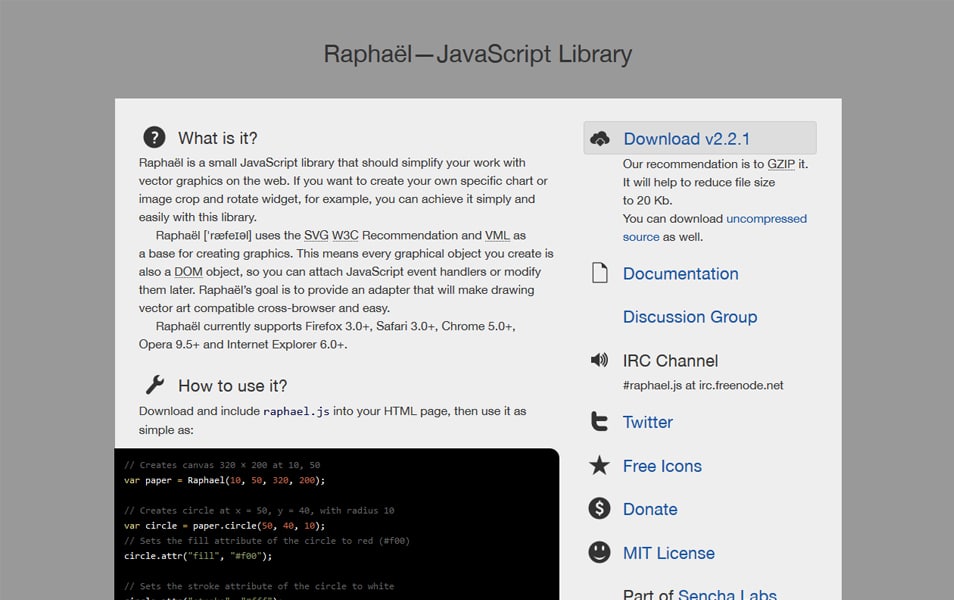Click the comment about setting the fill attribute to red
The height and width of the screenshot is (600, 954).
click(267, 540)
